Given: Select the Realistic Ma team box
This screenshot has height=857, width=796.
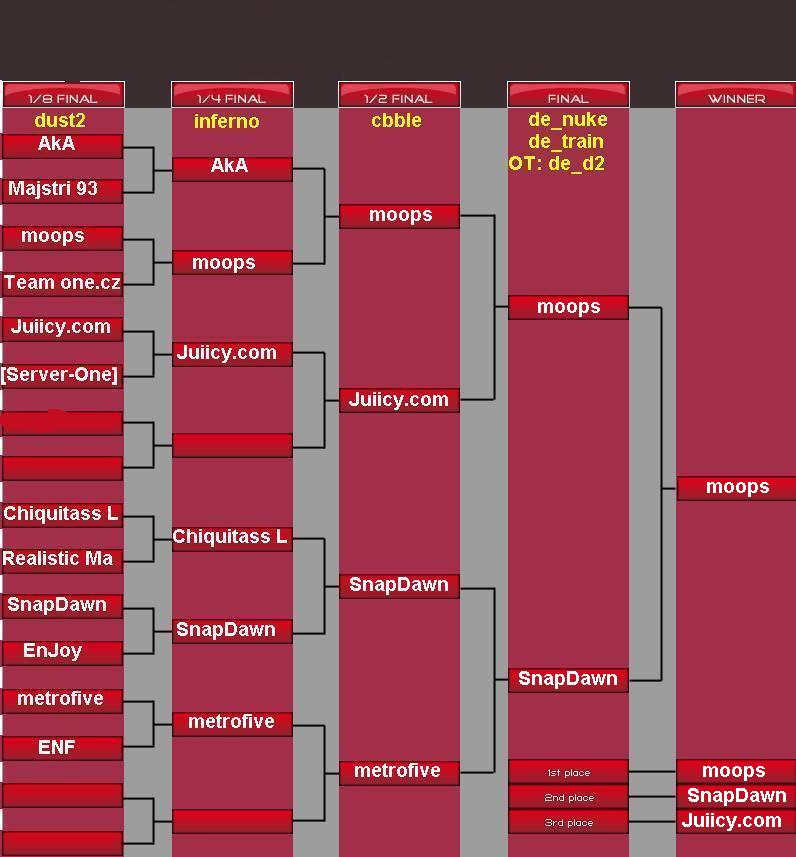Looking at the screenshot, I should 62,561.
